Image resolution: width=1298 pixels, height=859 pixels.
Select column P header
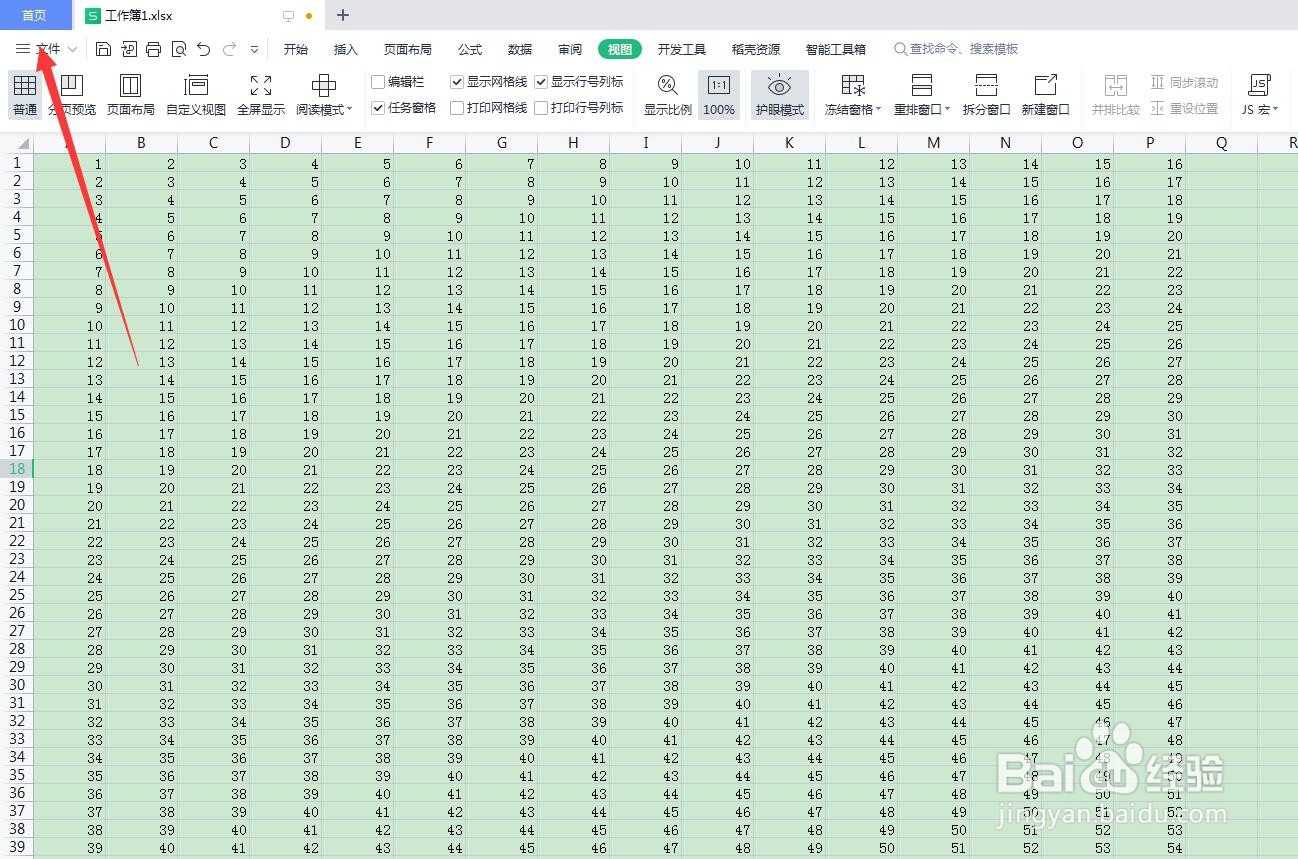point(1149,143)
